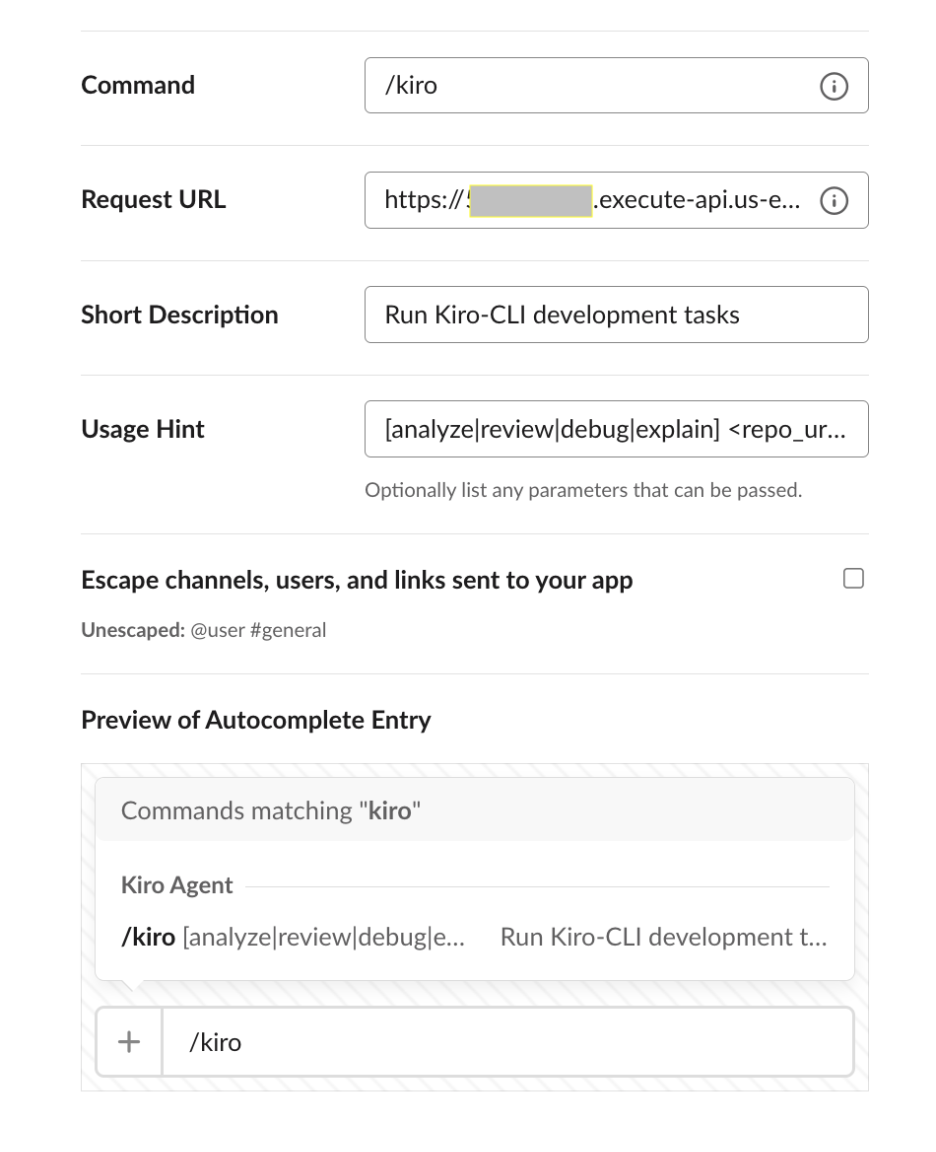Click the info icon in Request URL field

(833, 201)
